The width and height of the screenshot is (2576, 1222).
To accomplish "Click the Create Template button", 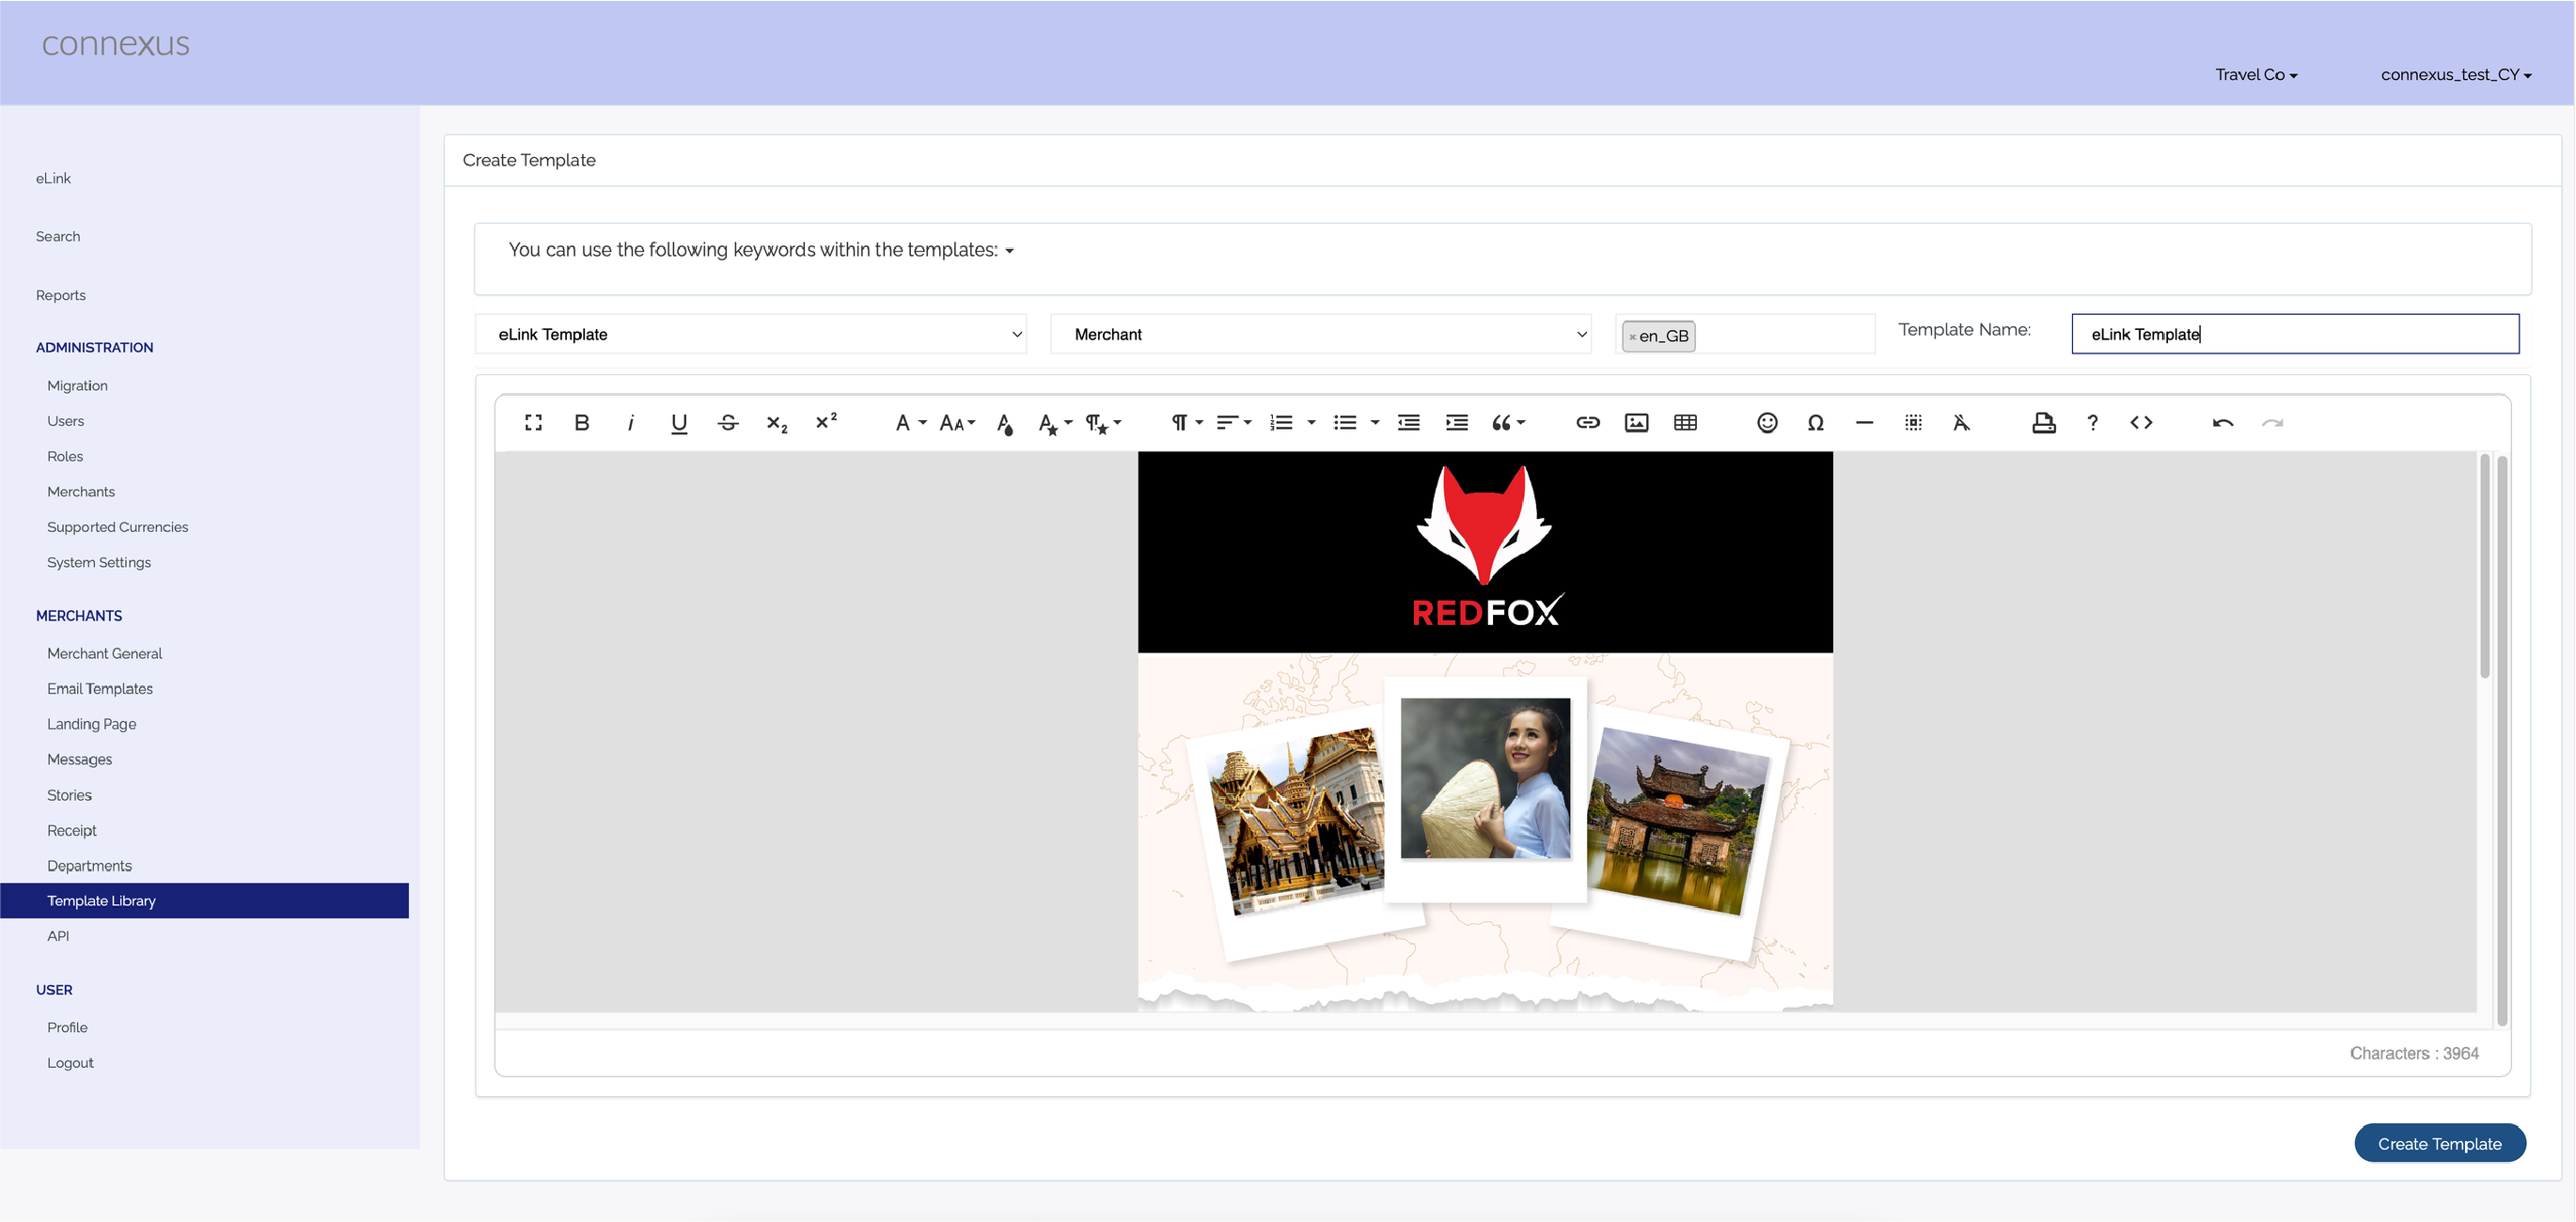I will click(x=2440, y=1143).
